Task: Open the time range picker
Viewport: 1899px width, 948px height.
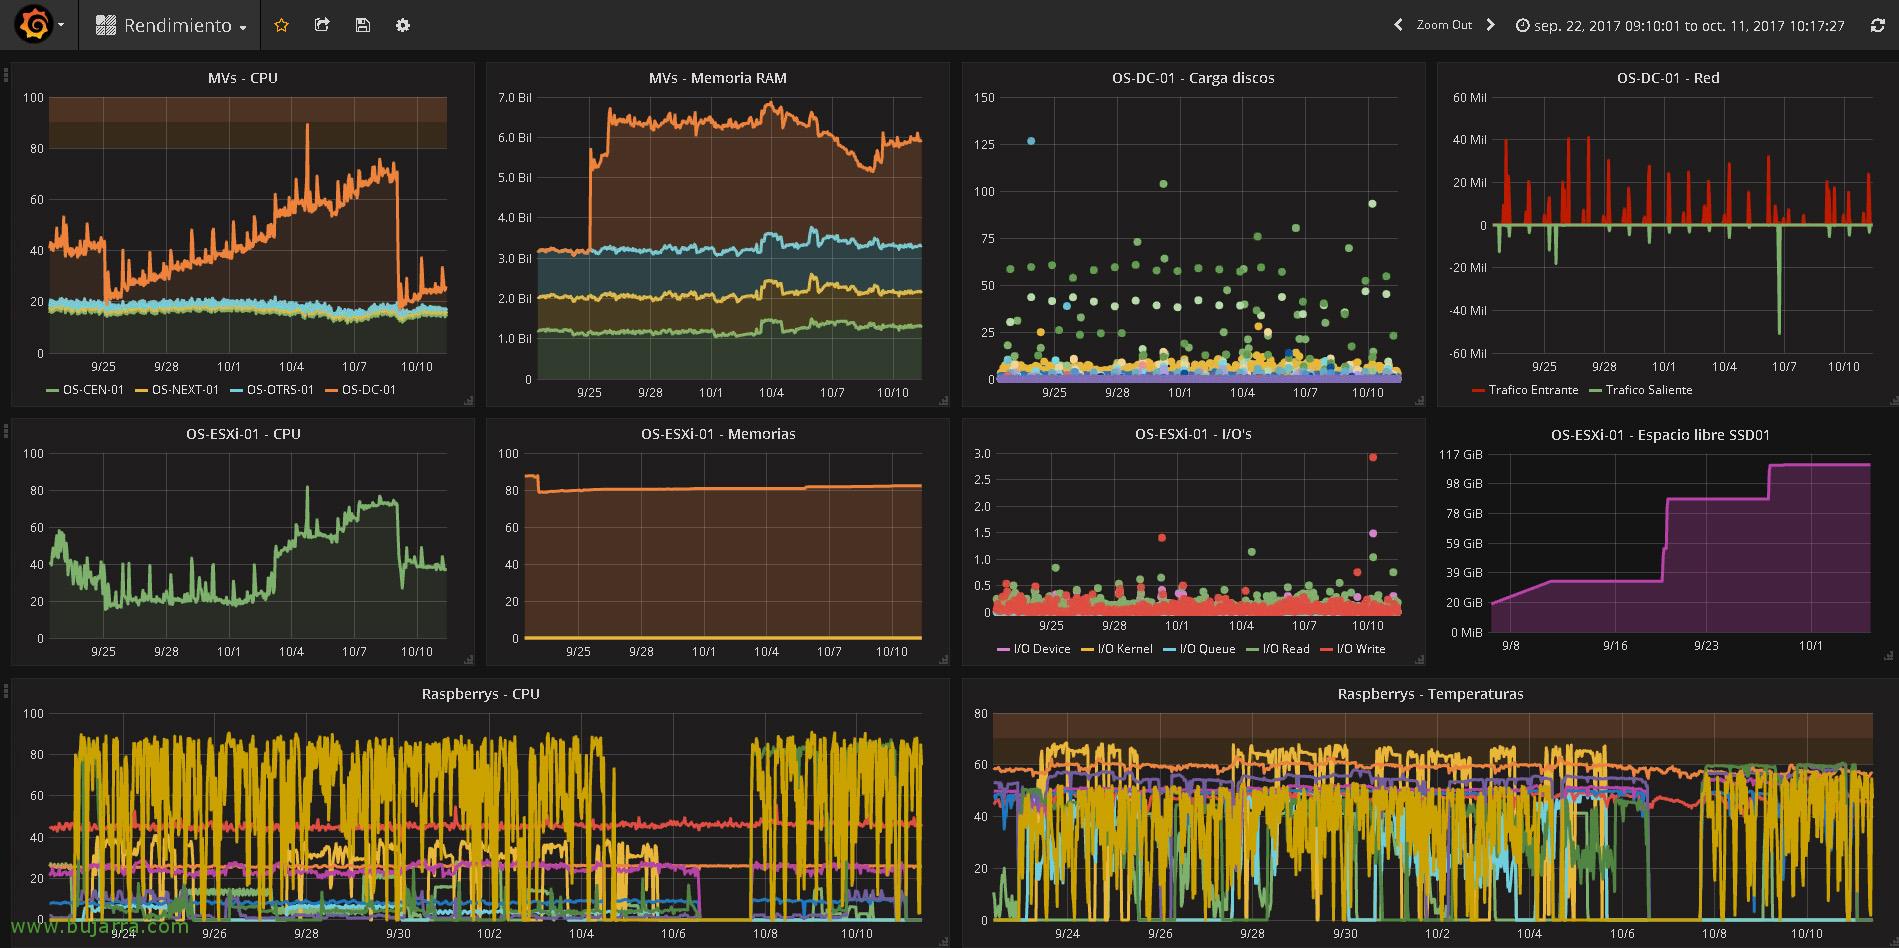Action: pyautogui.click(x=1680, y=26)
